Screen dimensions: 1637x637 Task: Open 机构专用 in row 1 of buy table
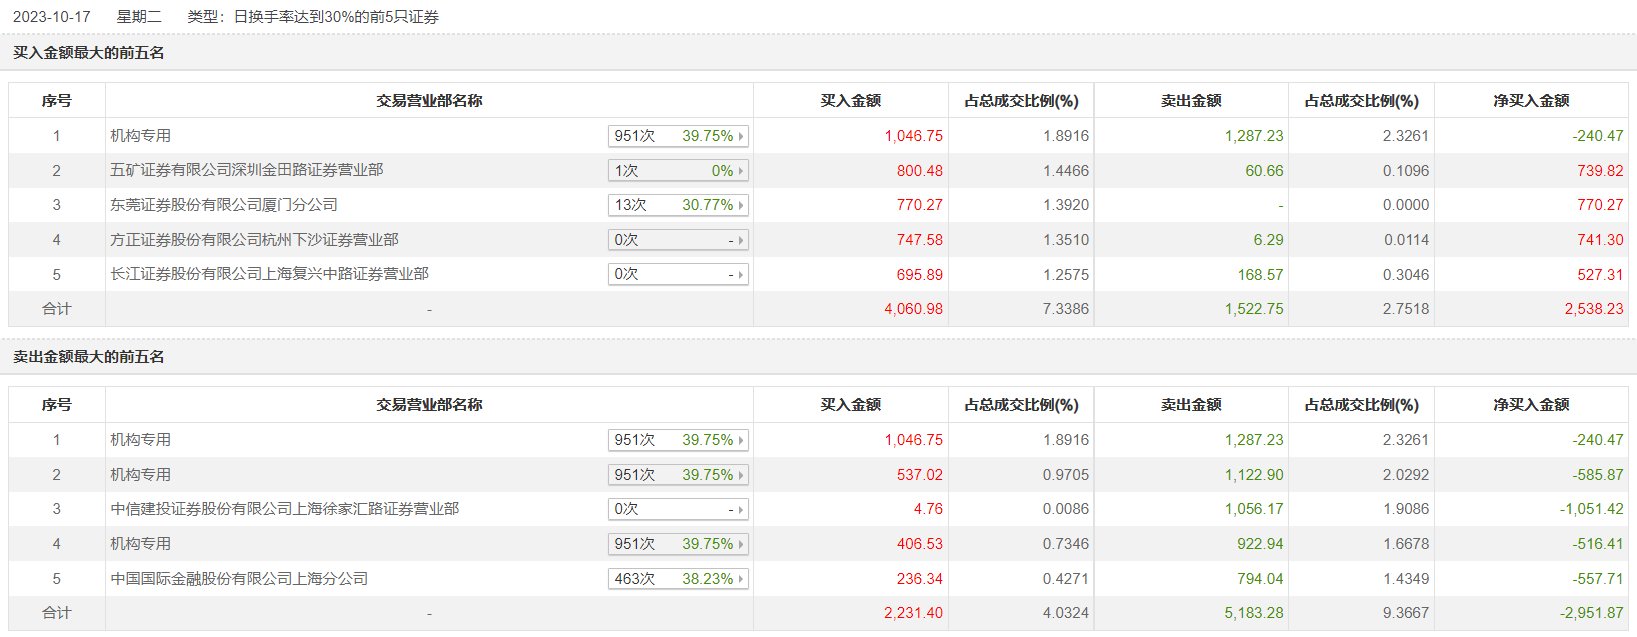tap(140, 136)
